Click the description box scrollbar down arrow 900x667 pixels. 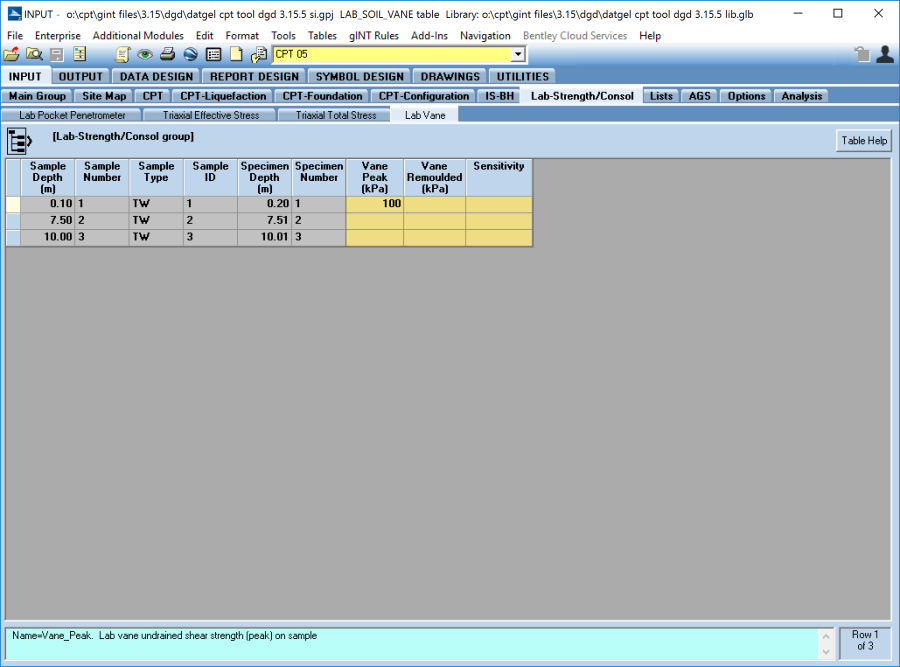(x=826, y=651)
